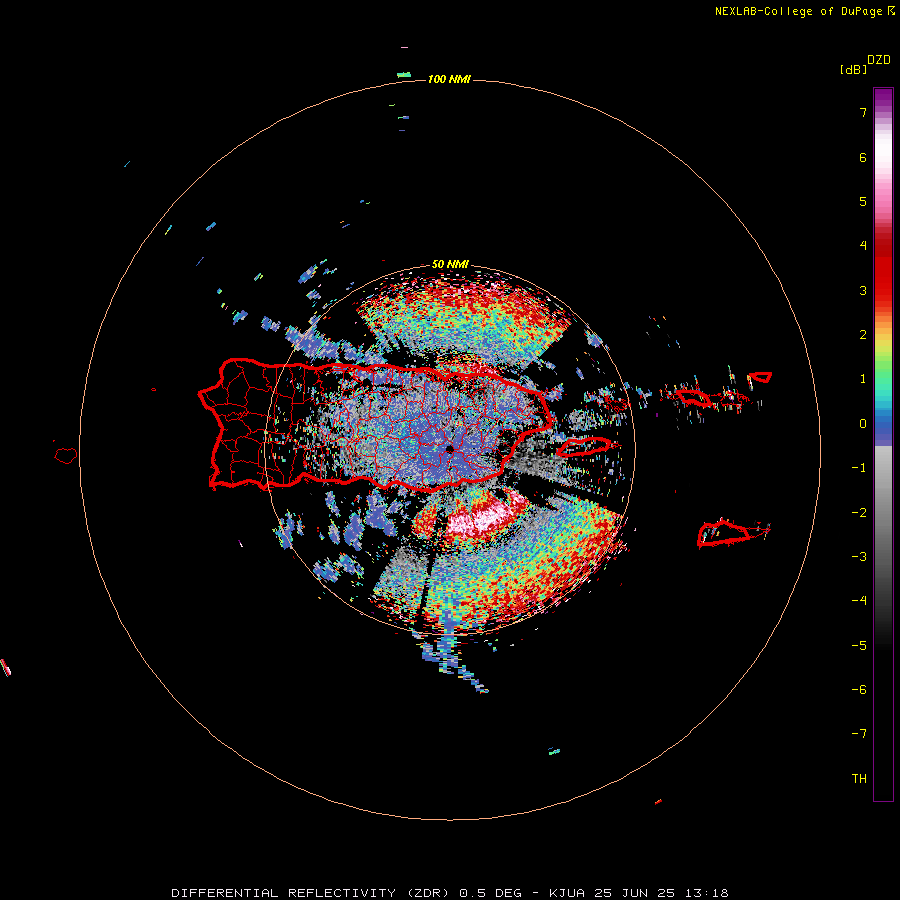Viewport: 900px width, 900px height.
Task: Click the St. Croix island outline to the southeast
Action: (x=724, y=533)
